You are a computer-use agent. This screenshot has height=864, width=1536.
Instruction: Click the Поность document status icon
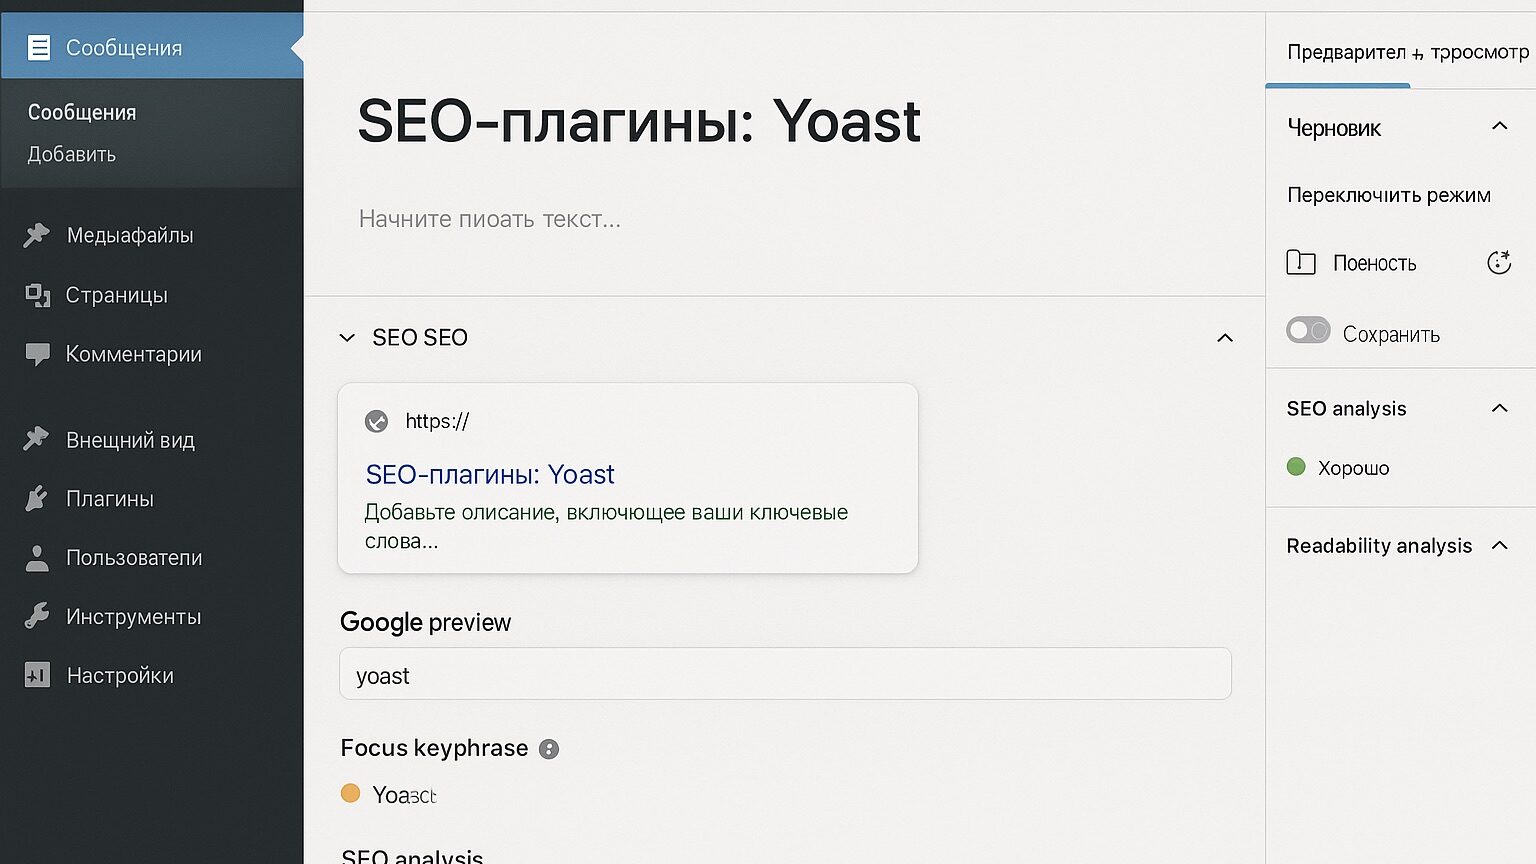(x=1301, y=262)
